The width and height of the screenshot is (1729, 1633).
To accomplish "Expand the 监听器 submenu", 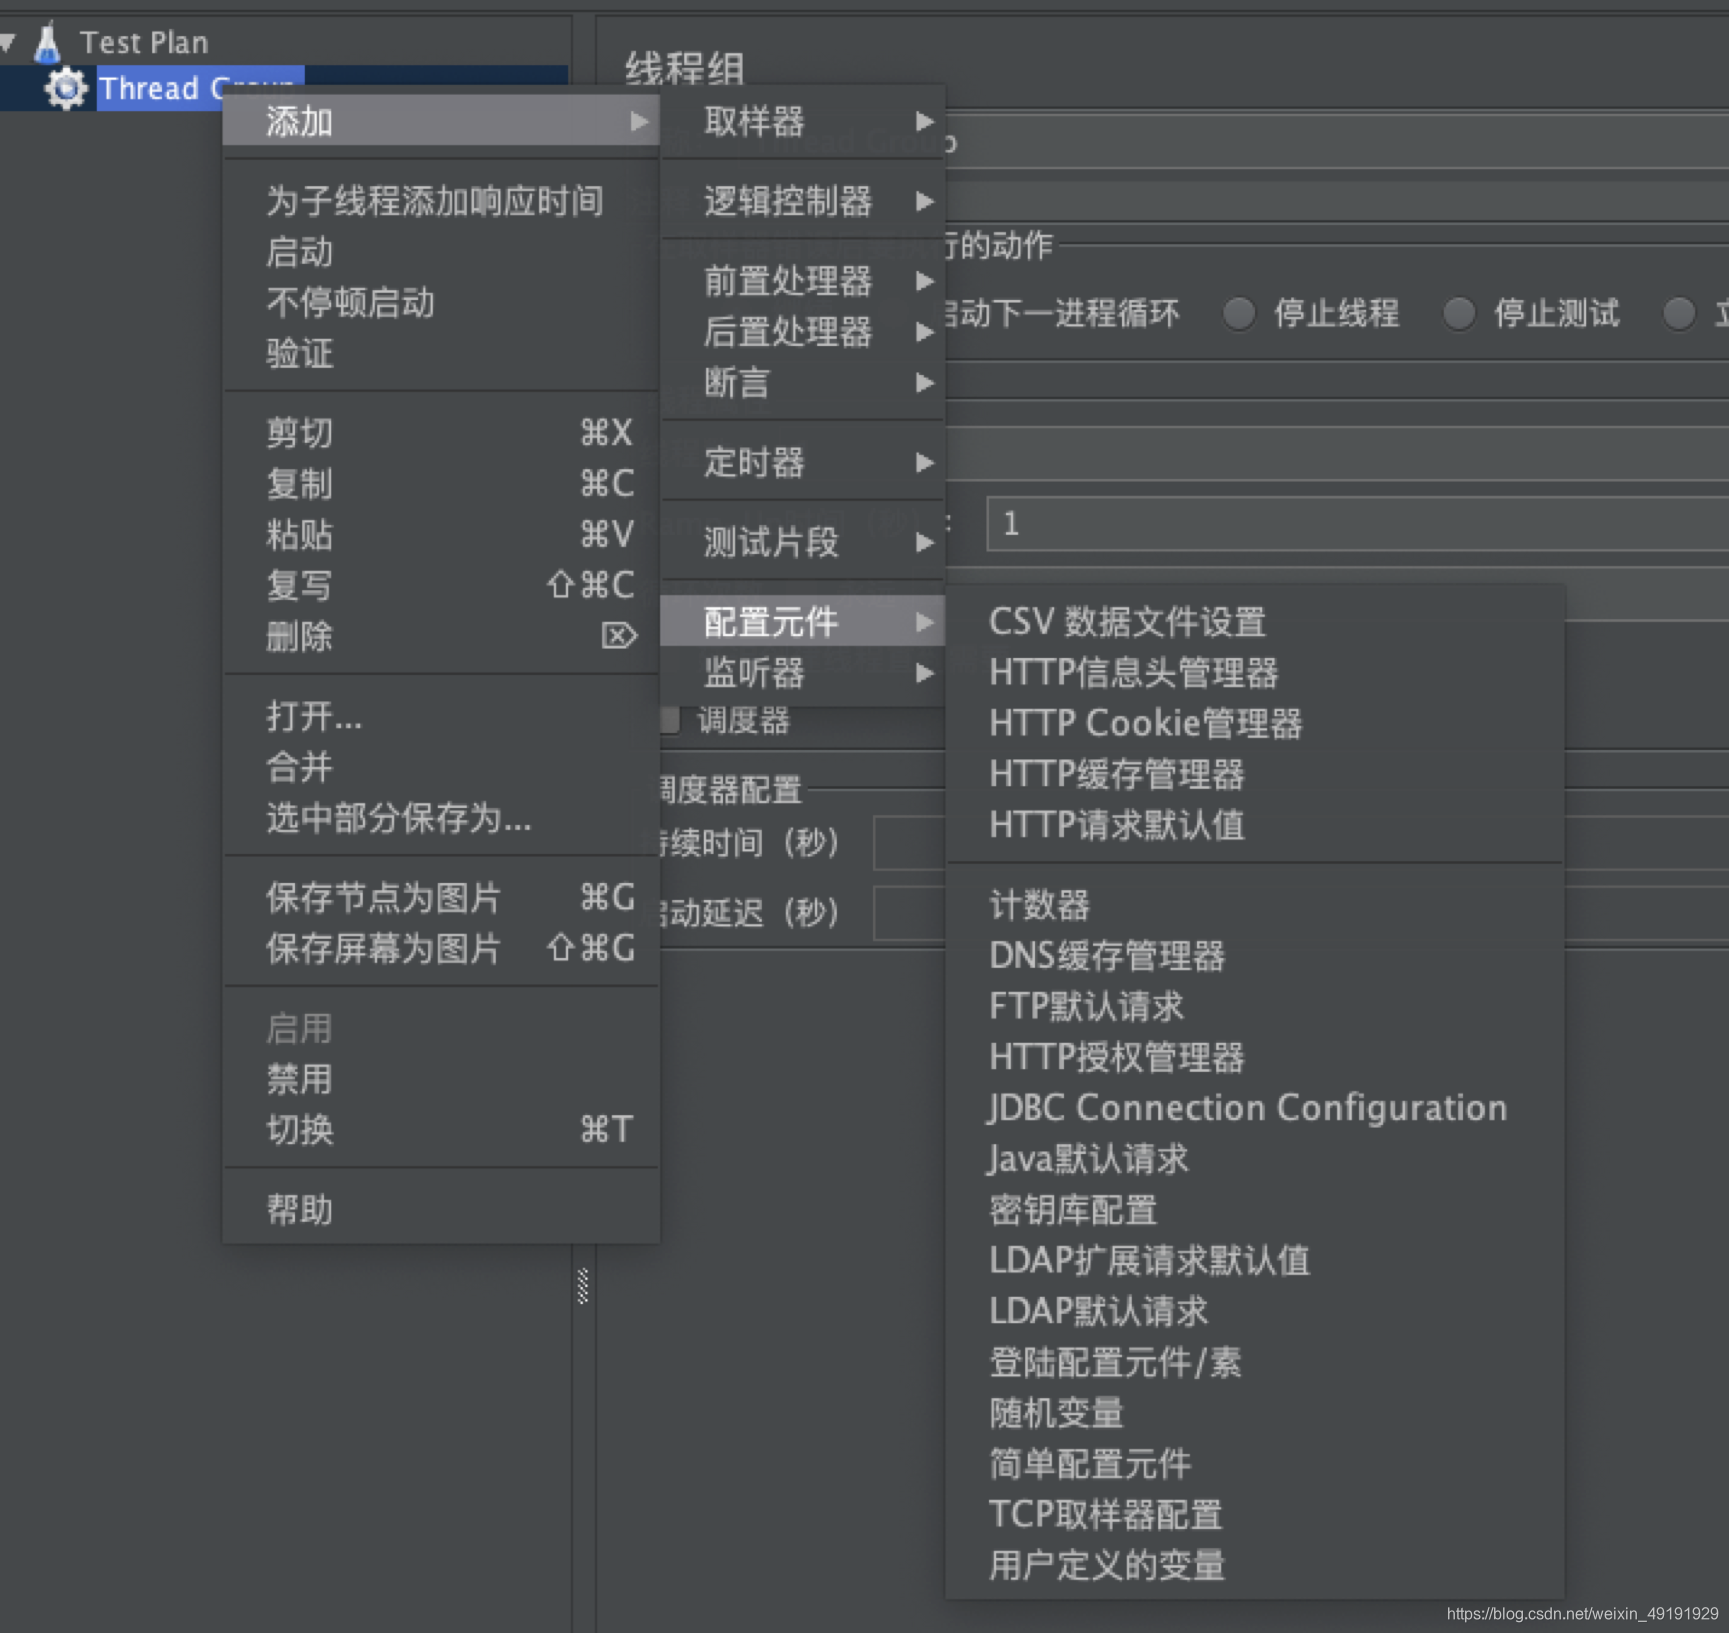I will pyautogui.click(x=803, y=673).
